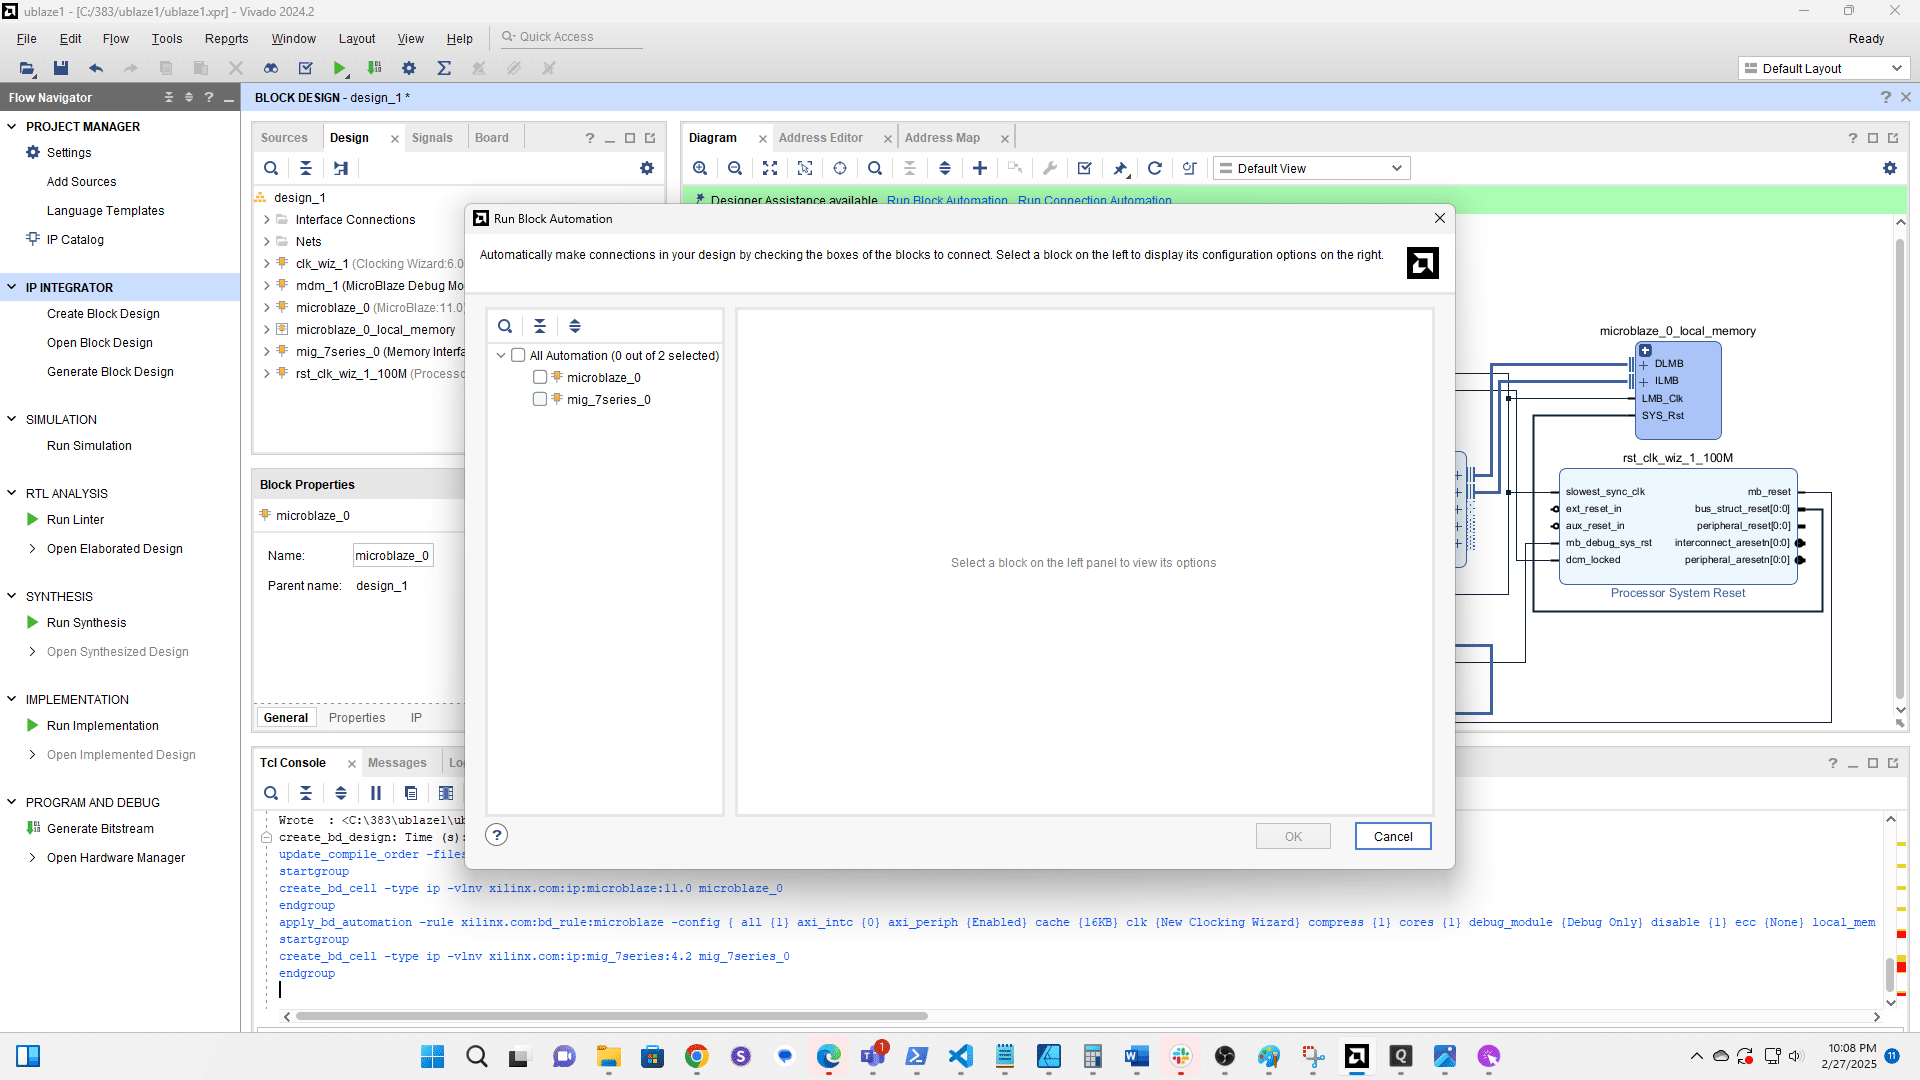Click the Run Synthesis play icon in toolbar

(340, 68)
